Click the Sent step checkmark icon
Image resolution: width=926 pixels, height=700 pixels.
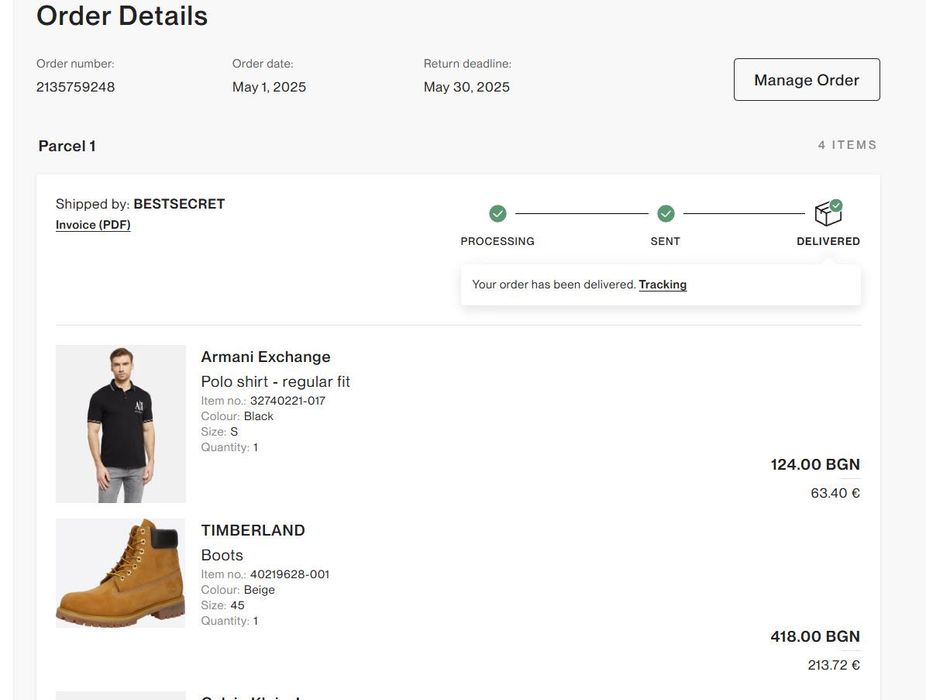click(666, 213)
